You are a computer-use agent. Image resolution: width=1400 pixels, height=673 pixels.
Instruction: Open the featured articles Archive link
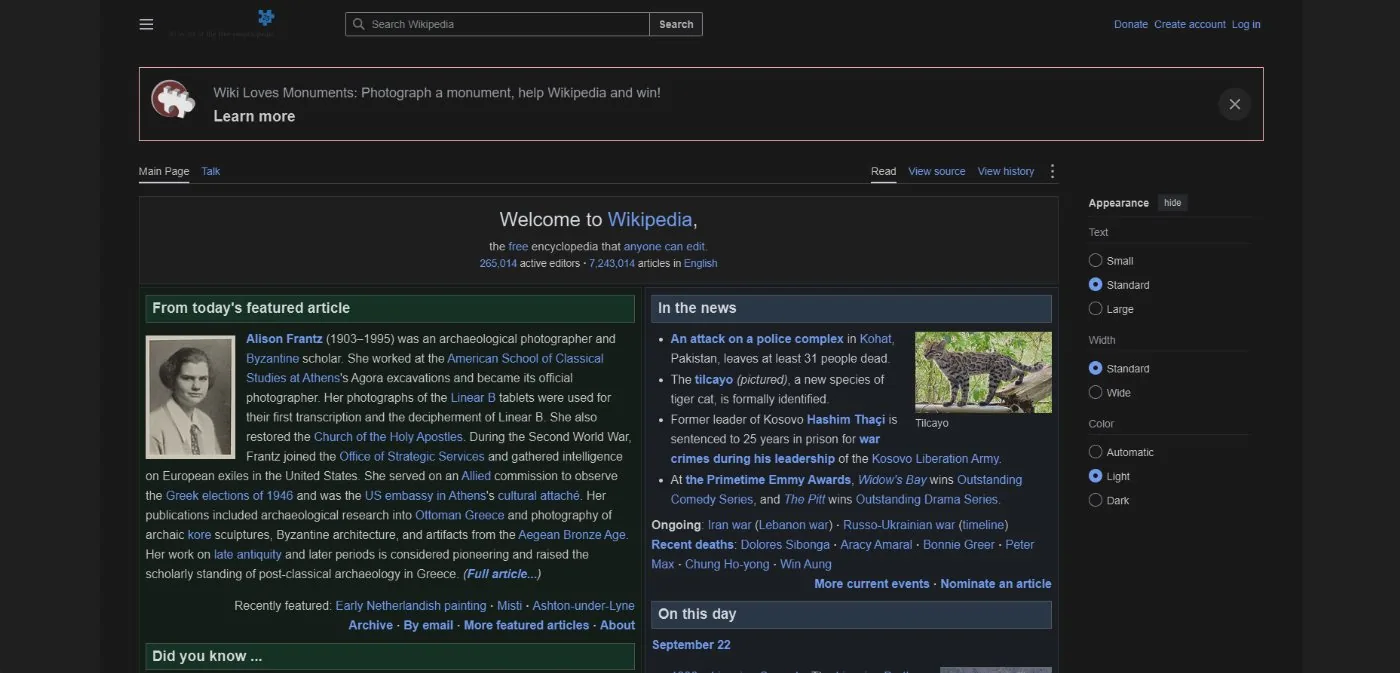pos(370,625)
